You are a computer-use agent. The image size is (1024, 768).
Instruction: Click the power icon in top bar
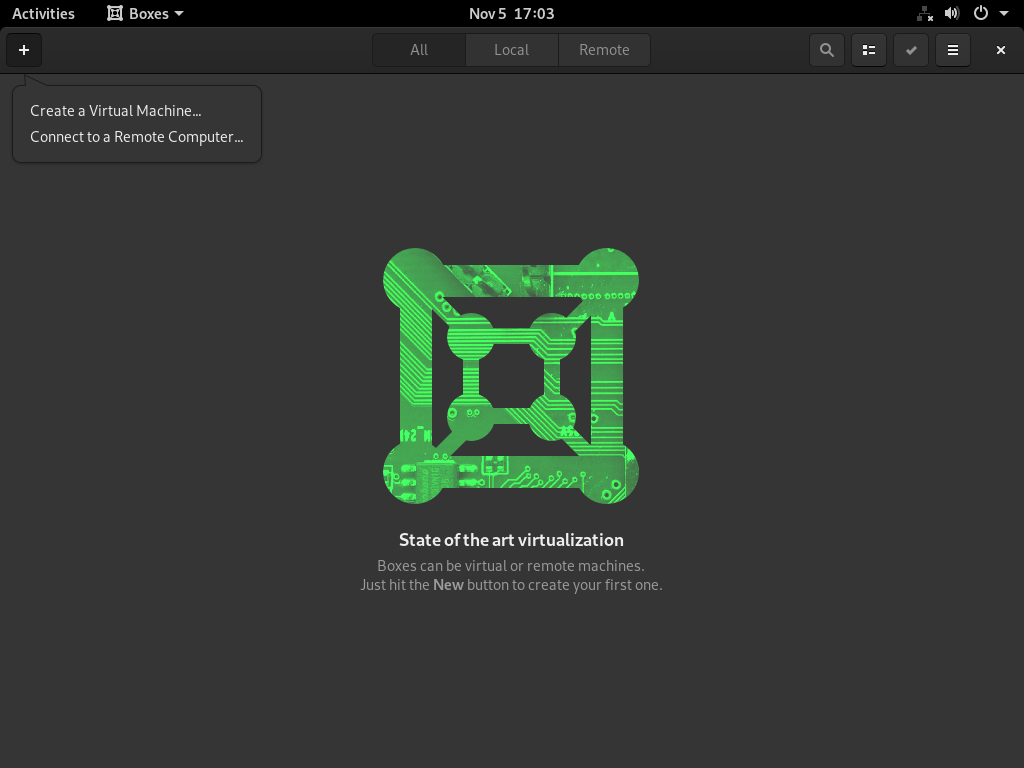point(980,14)
